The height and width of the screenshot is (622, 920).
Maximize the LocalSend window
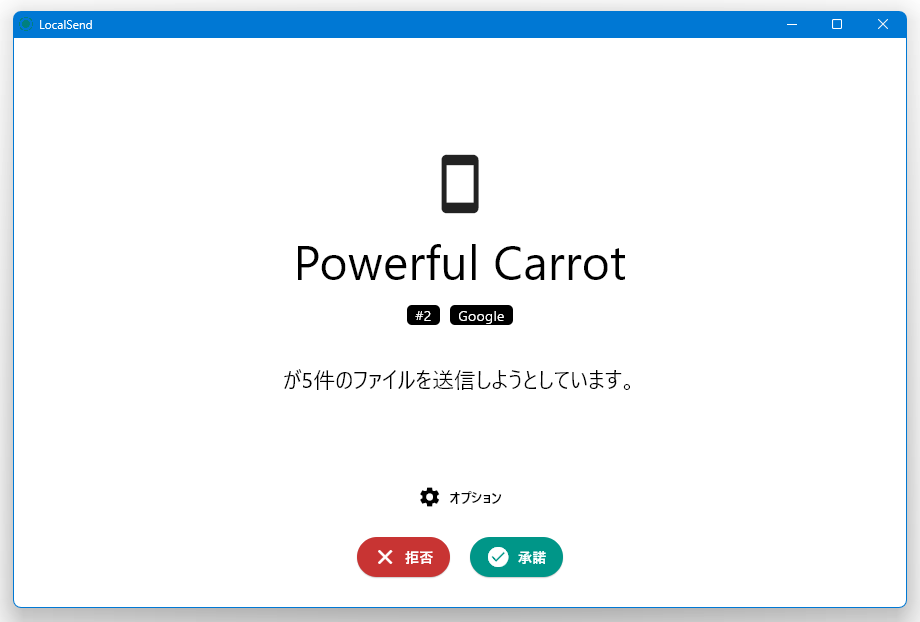tap(837, 24)
